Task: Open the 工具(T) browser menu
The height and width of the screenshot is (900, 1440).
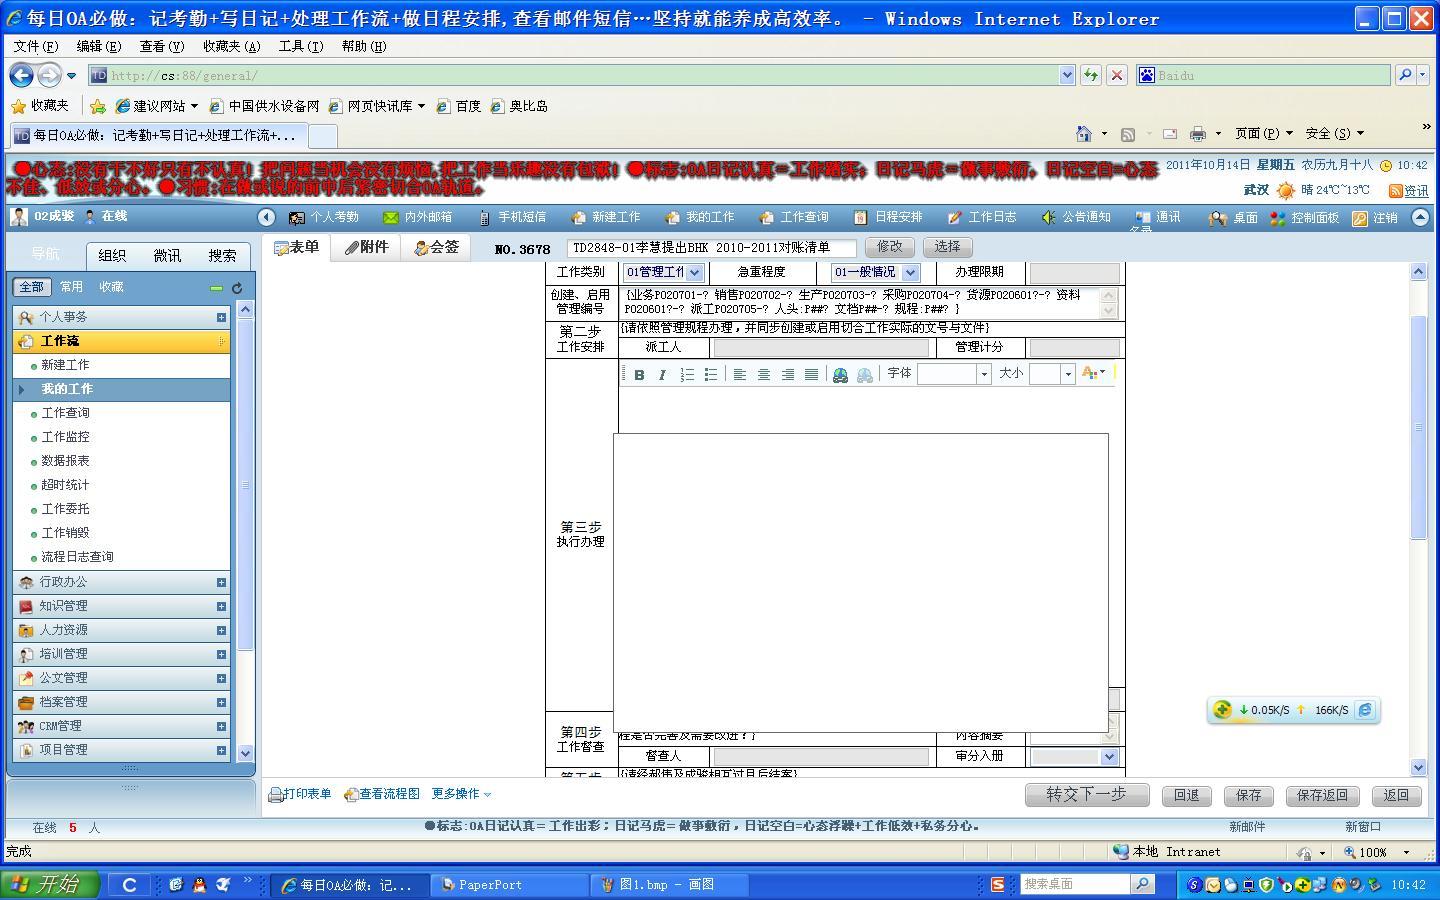Action: [x=300, y=46]
